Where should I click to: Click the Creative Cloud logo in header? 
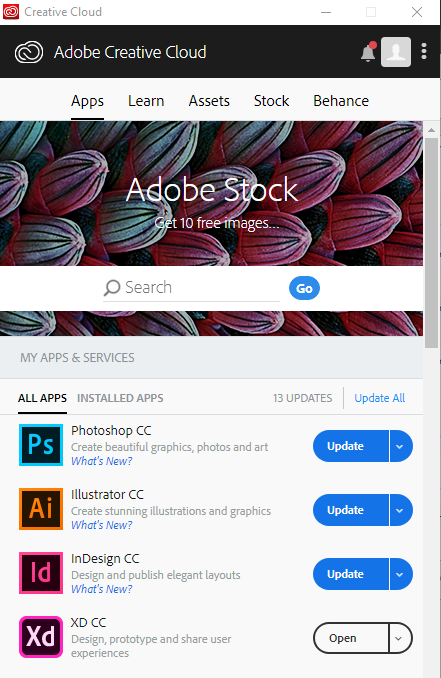point(29,52)
